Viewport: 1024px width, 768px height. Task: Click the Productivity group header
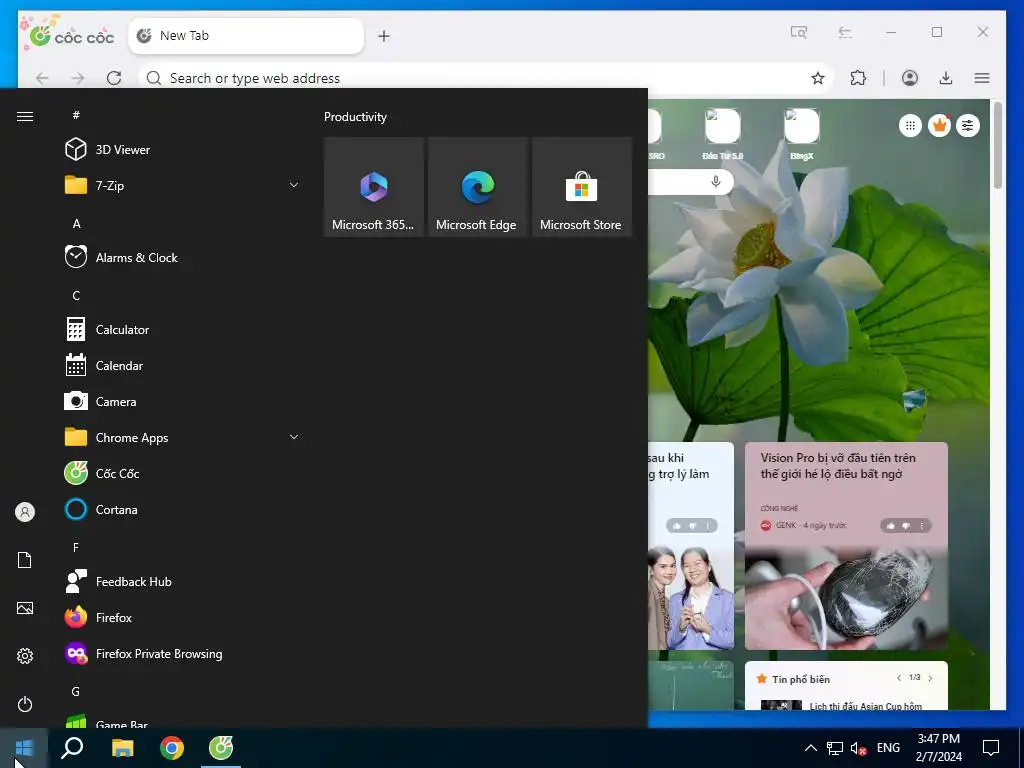point(355,117)
